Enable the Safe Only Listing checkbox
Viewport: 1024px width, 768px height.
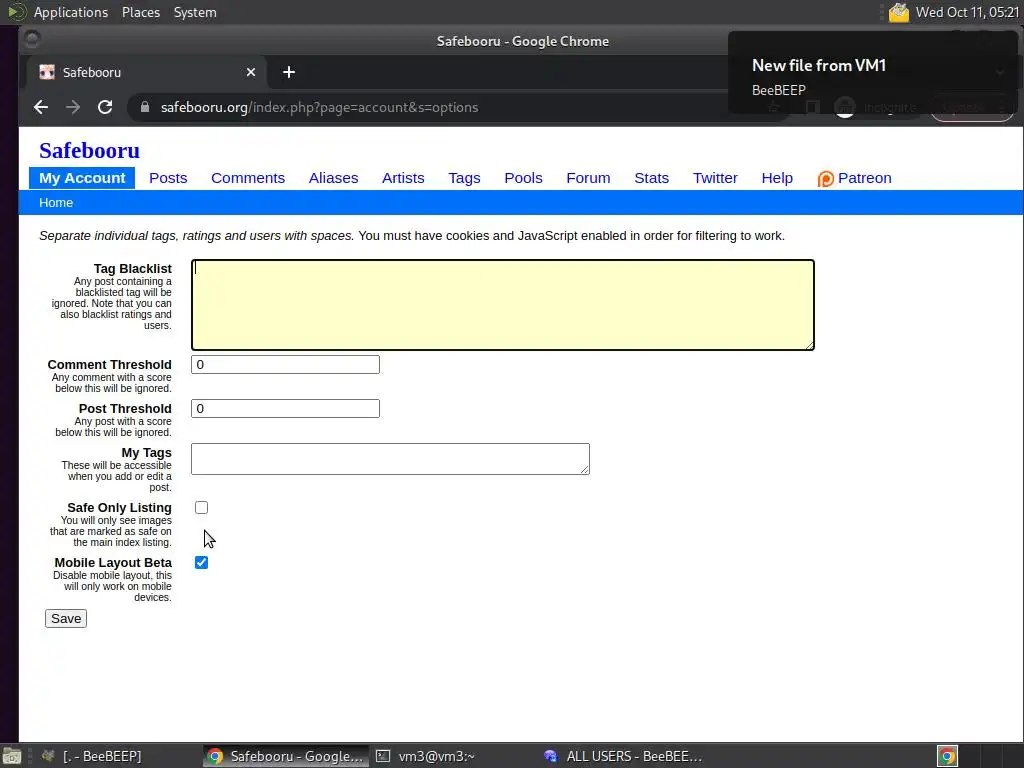(201, 507)
